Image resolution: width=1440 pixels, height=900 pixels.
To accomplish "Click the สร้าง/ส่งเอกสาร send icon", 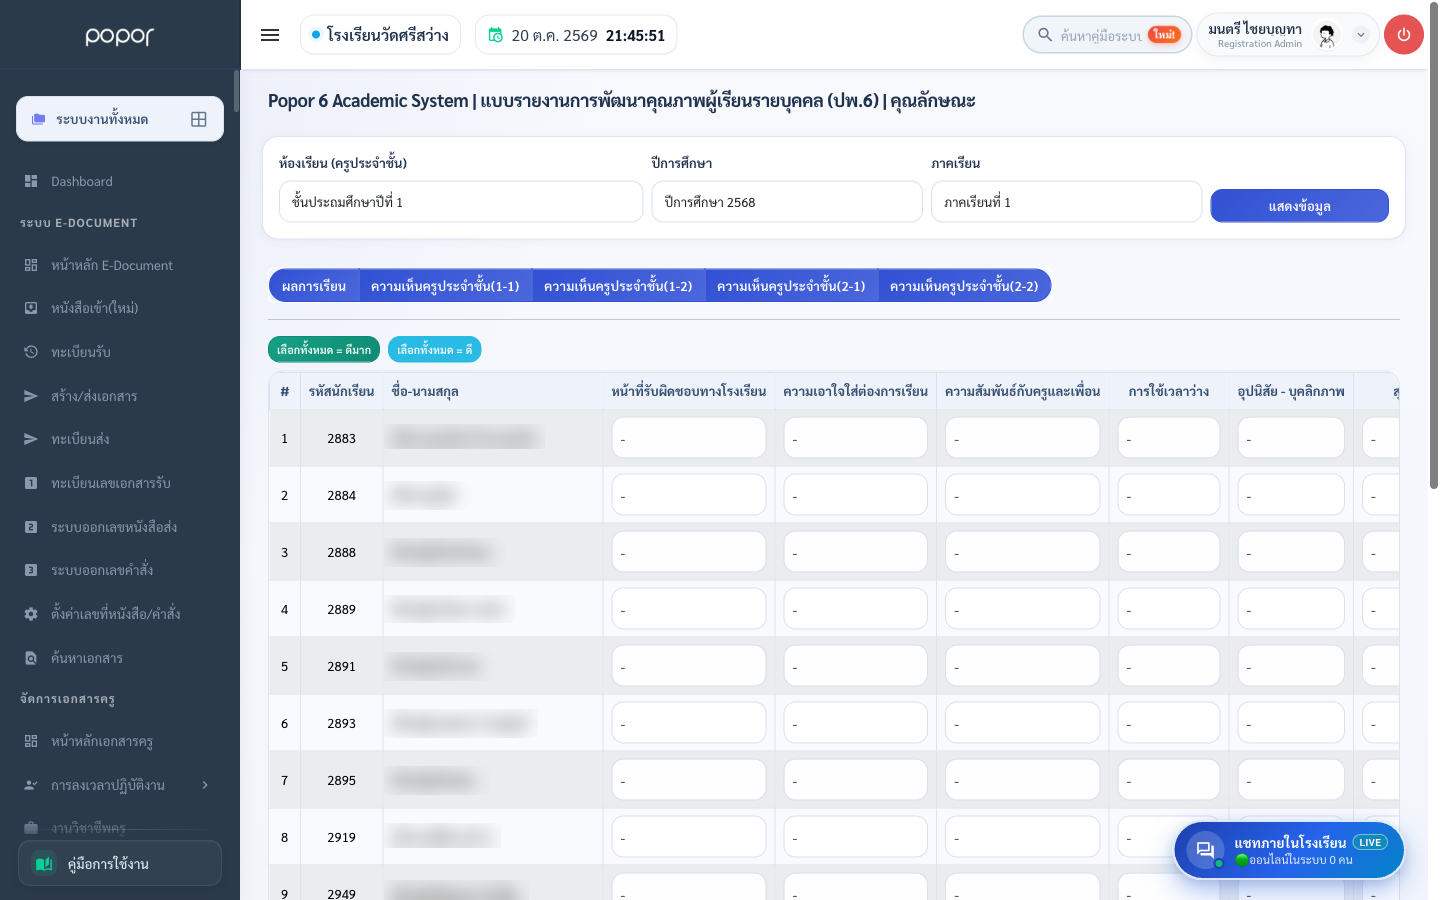I will coord(31,396).
